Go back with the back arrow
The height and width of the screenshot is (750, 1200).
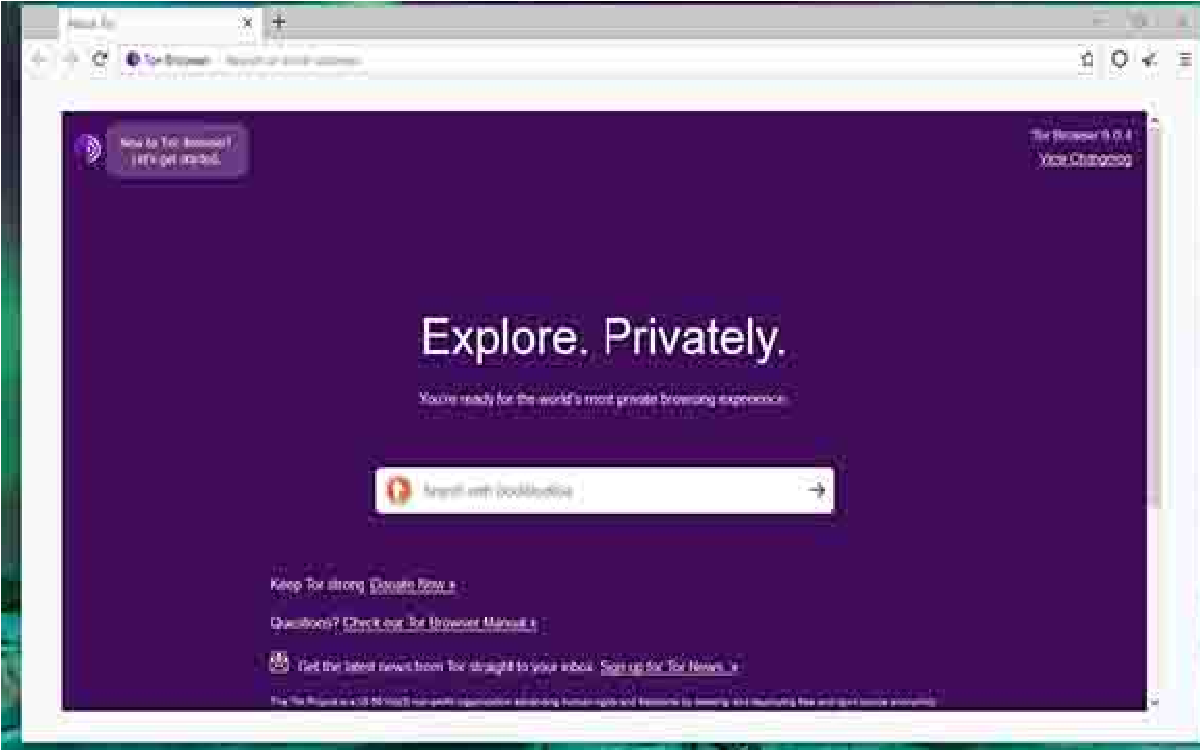click(38, 60)
